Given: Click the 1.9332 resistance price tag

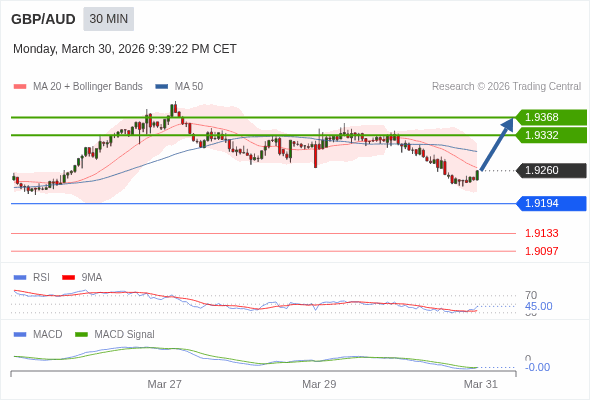Looking at the screenshot, I should (x=551, y=135).
